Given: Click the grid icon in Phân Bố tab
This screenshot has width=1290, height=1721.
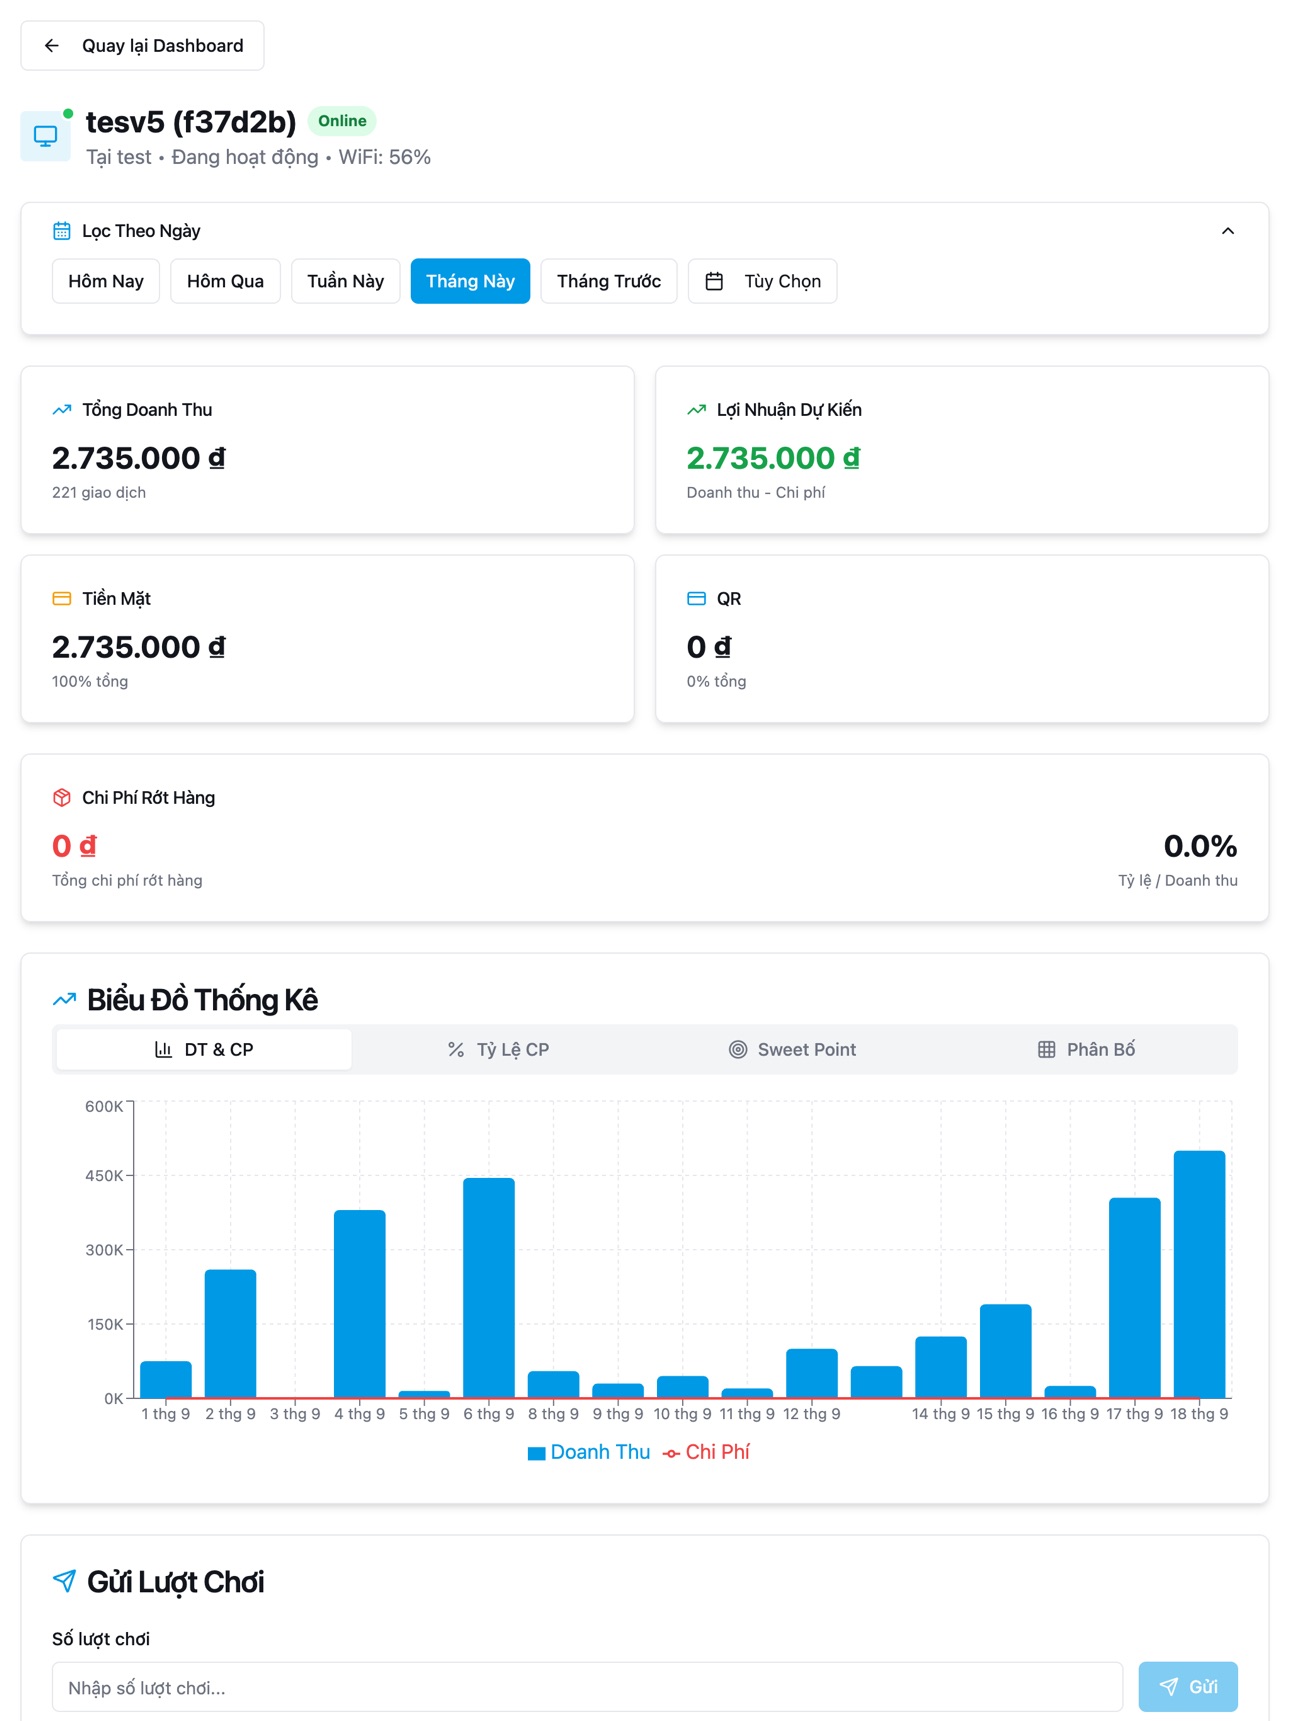Looking at the screenshot, I should 1046,1049.
